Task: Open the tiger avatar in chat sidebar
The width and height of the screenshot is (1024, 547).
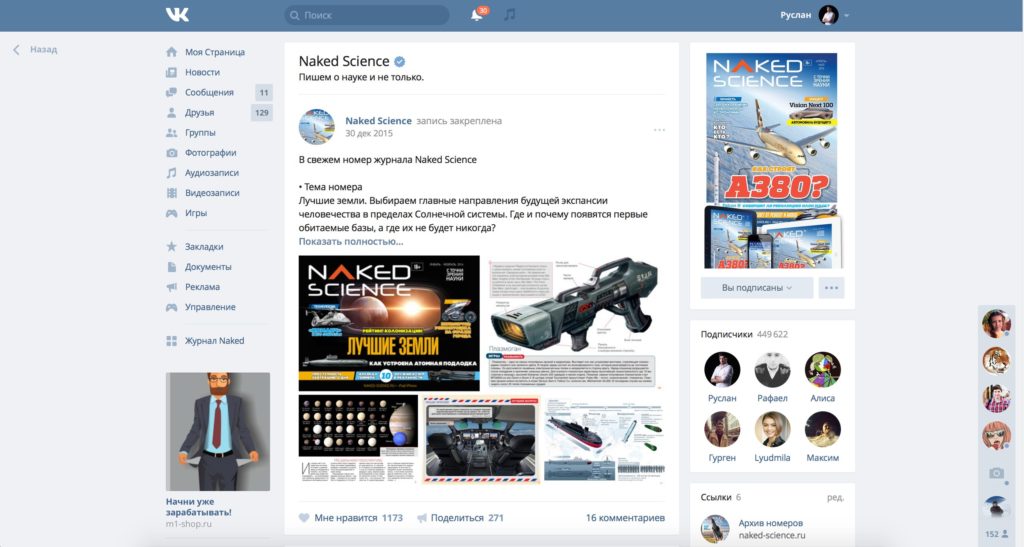Action: [997, 361]
